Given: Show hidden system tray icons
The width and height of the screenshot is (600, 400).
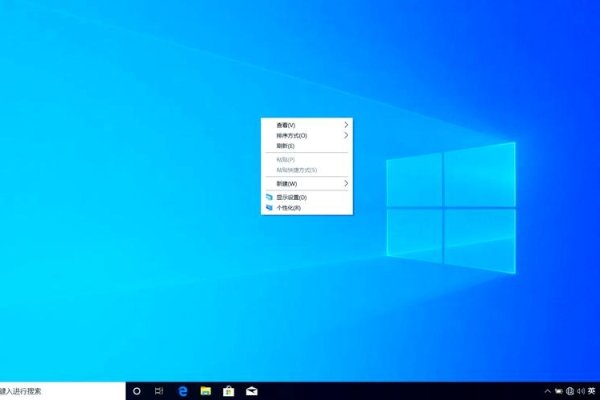Looking at the screenshot, I should [548, 391].
